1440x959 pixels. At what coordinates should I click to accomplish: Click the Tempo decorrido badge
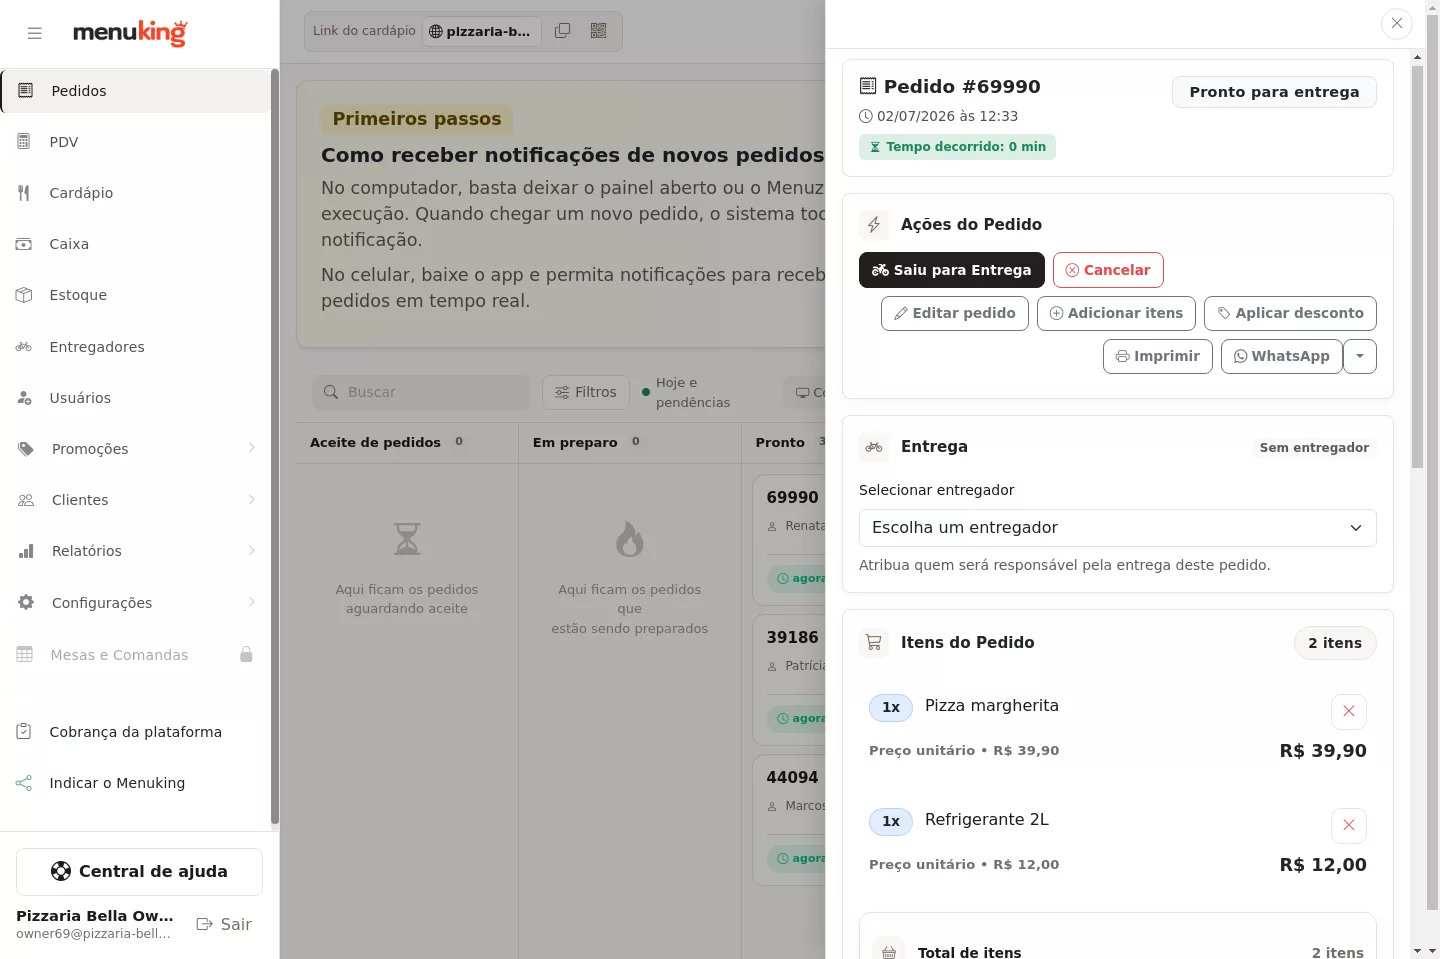(957, 147)
